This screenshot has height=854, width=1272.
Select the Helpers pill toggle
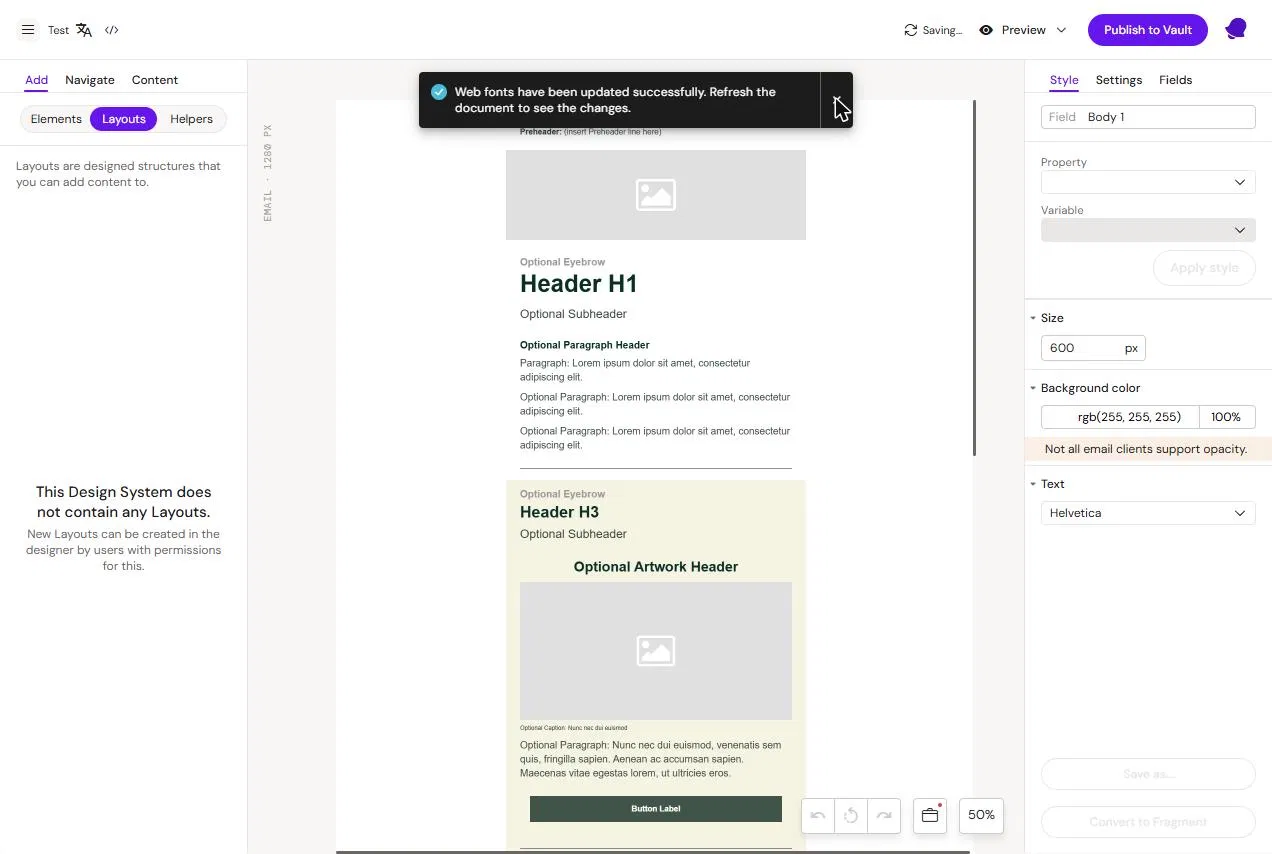[x=191, y=119]
